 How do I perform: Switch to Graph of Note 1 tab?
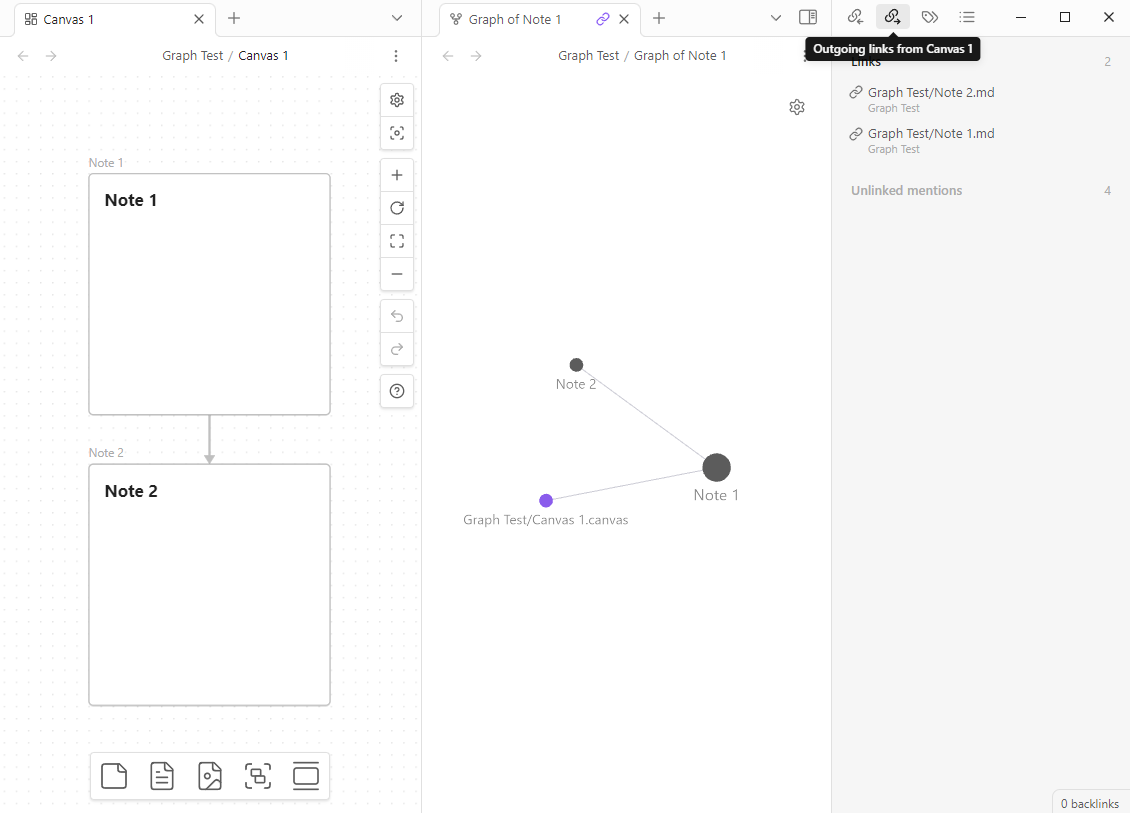[x=540, y=19]
